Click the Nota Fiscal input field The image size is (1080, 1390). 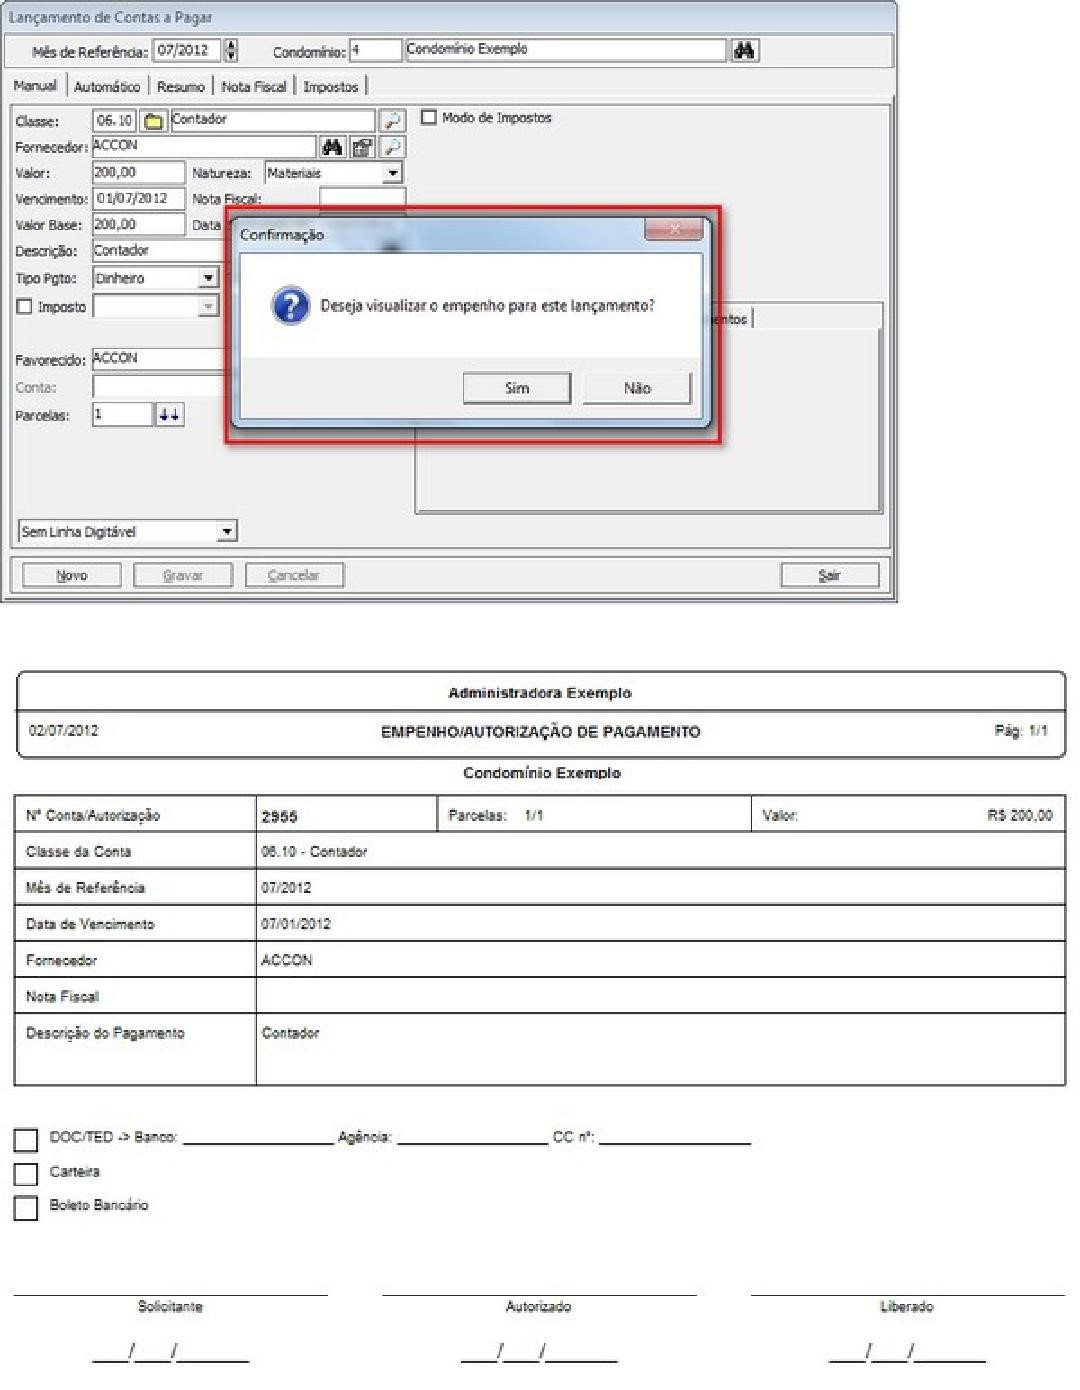362,199
